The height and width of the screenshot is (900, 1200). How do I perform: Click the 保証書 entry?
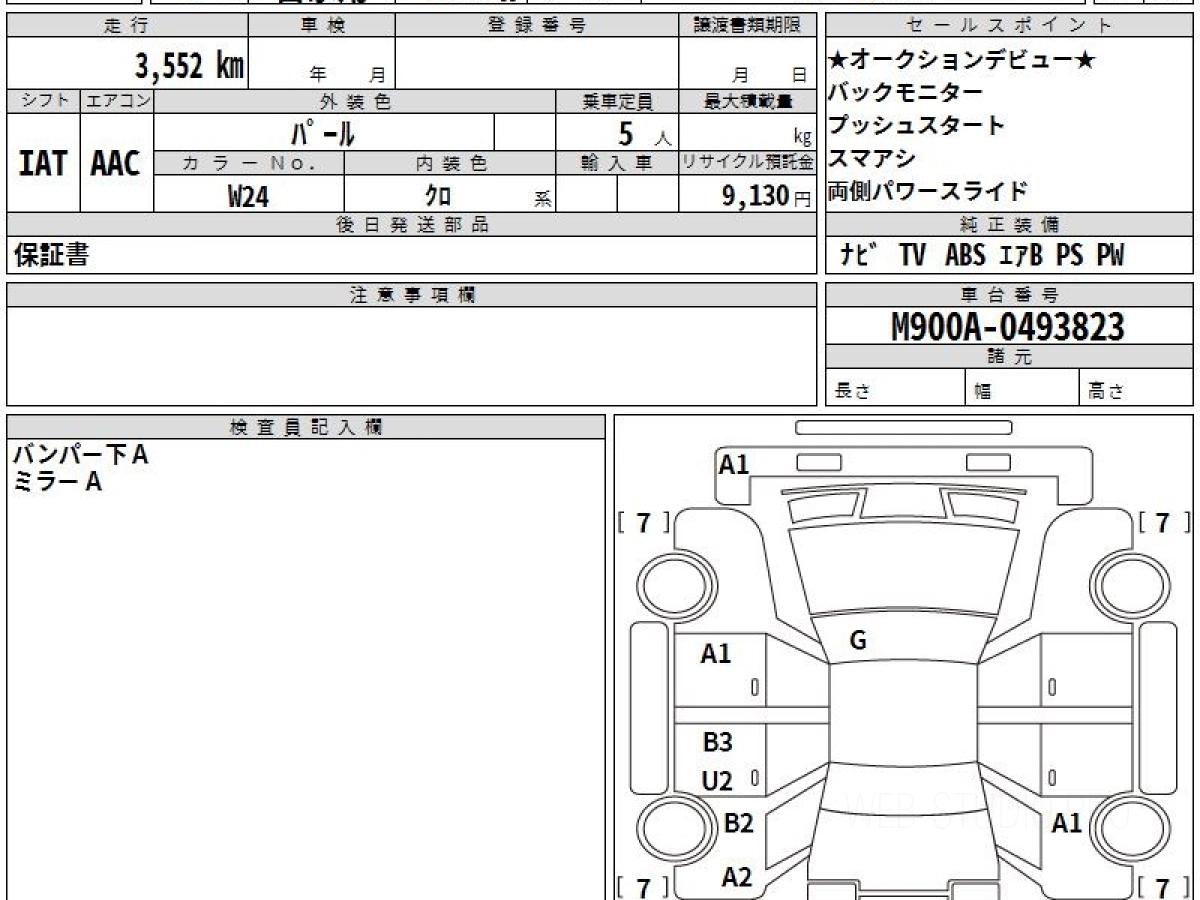click(52, 255)
